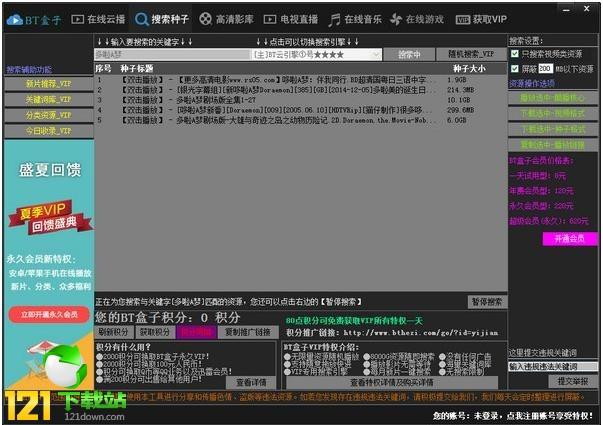Click the 序号 column header
The height and width of the screenshot is (425, 603).
[x=103, y=69]
